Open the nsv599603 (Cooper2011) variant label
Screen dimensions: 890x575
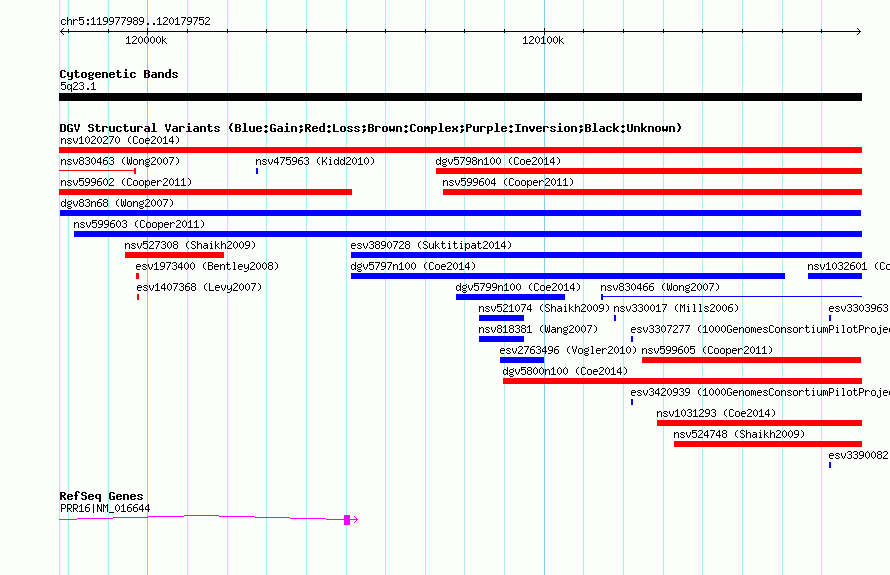click(139, 224)
